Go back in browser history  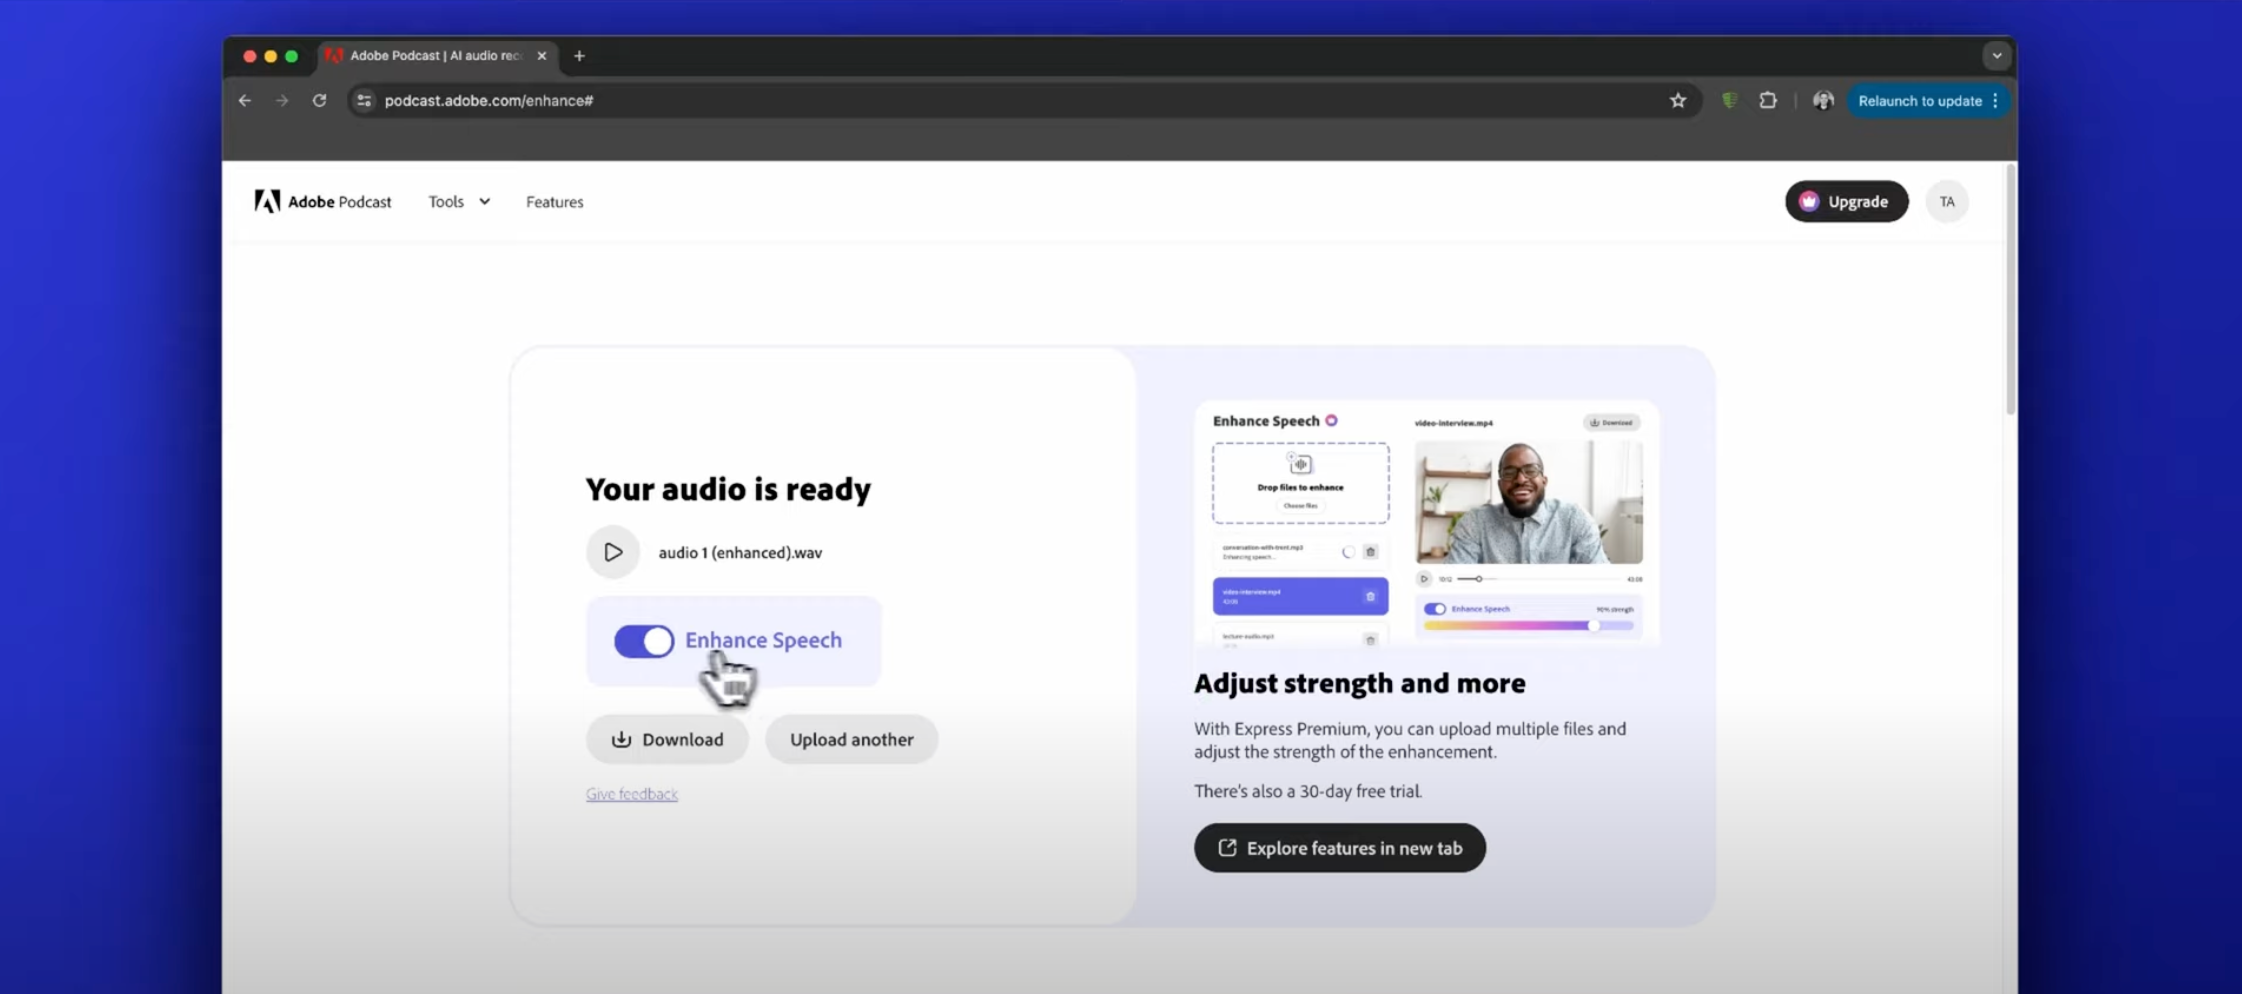tap(245, 100)
